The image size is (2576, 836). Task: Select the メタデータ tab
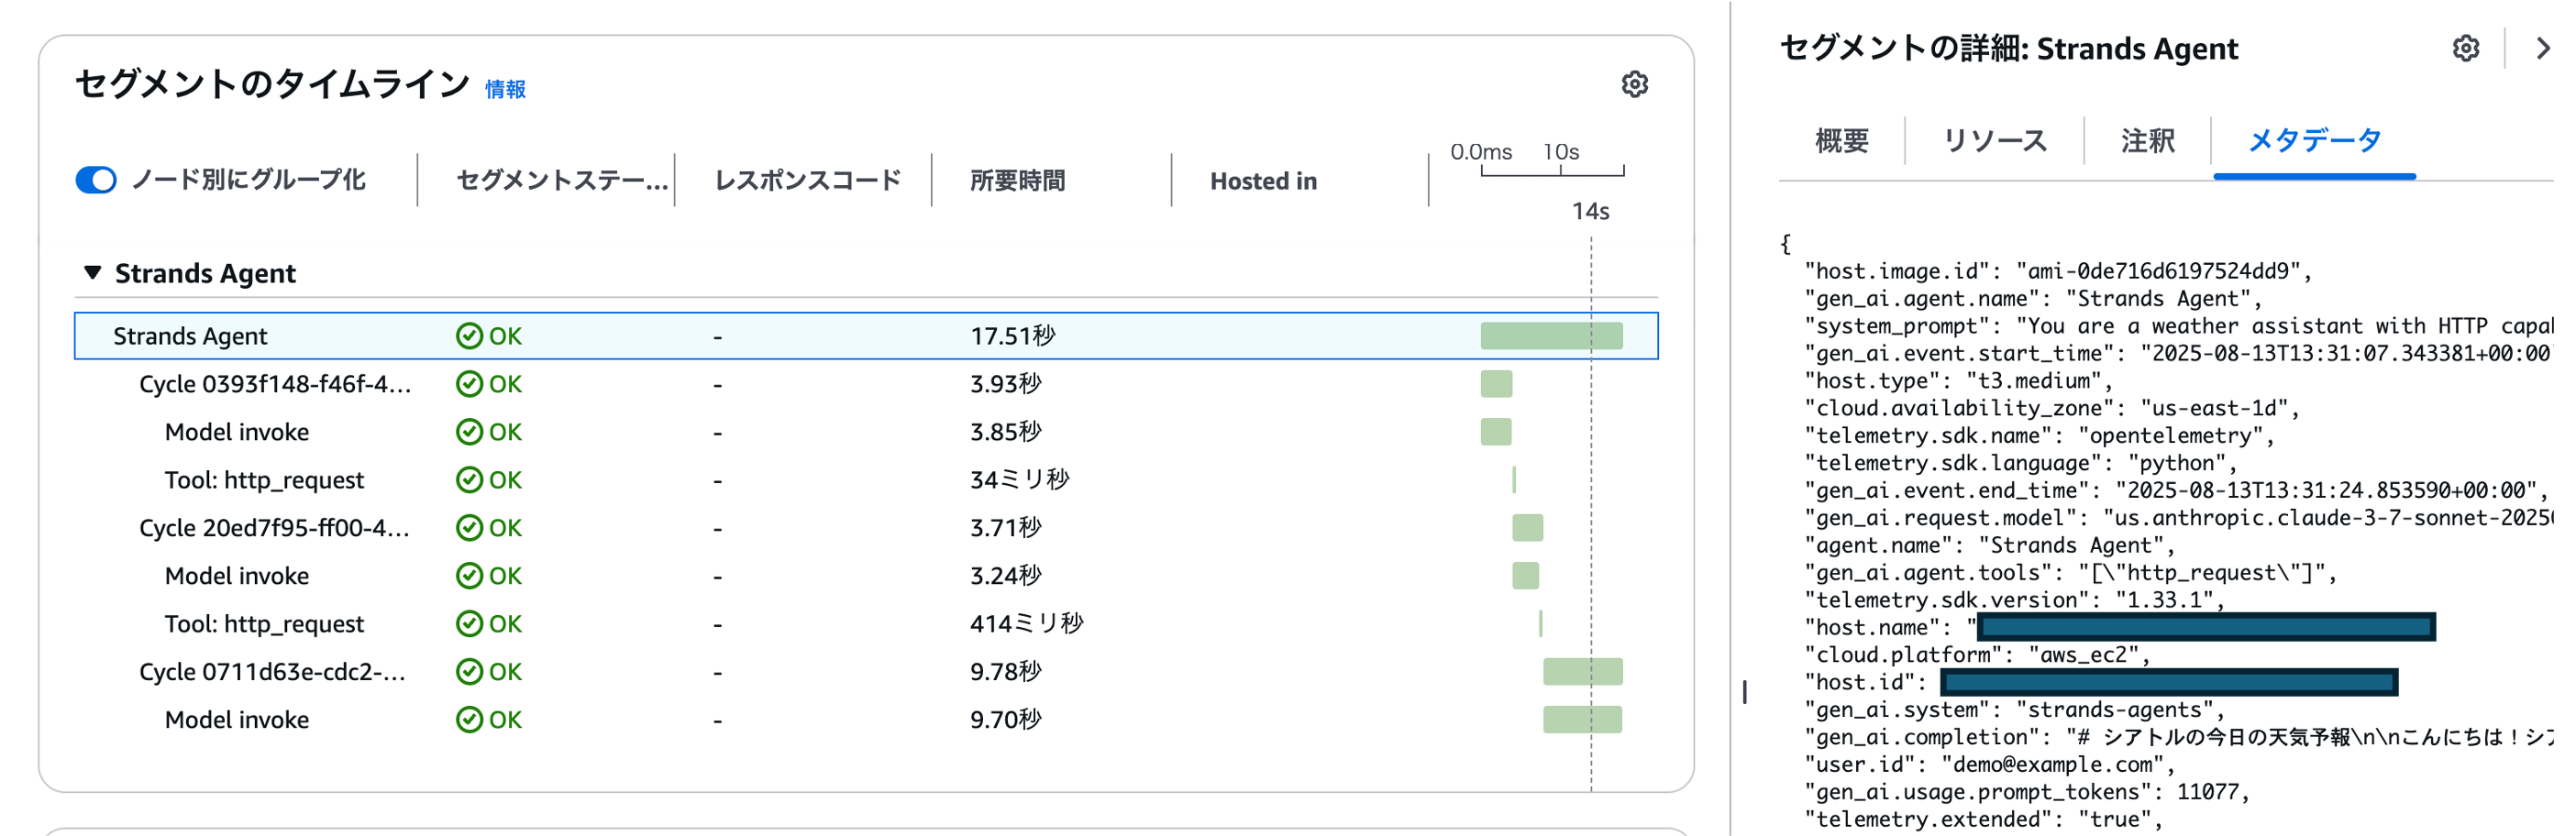tap(2314, 141)
